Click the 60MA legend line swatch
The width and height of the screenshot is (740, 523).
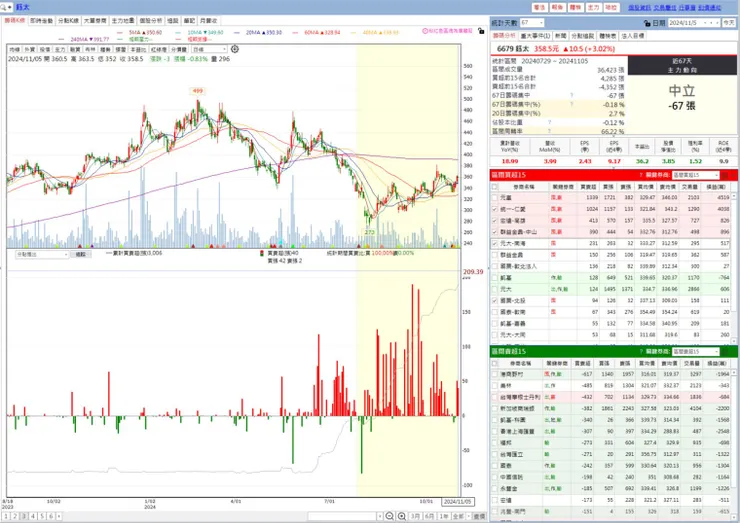[295, 33]
